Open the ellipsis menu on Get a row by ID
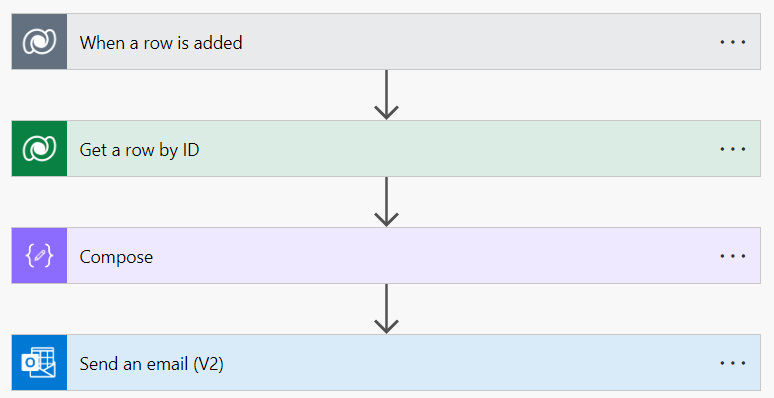Screen dimensions: 774x398 coord(733,149)
